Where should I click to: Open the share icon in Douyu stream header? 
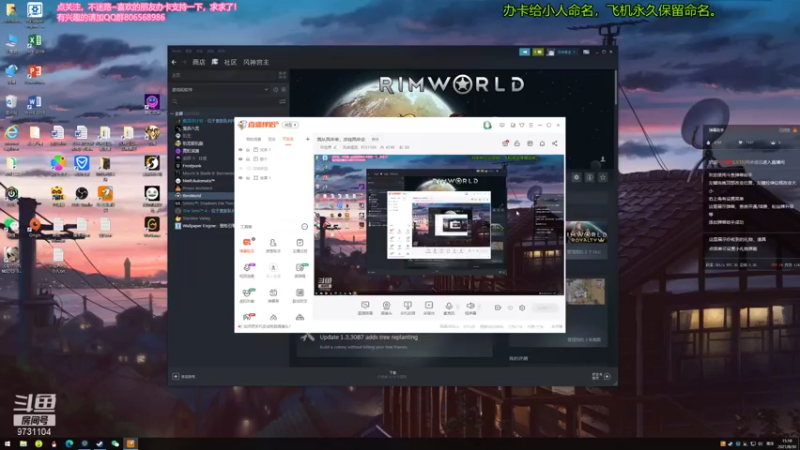555,143
